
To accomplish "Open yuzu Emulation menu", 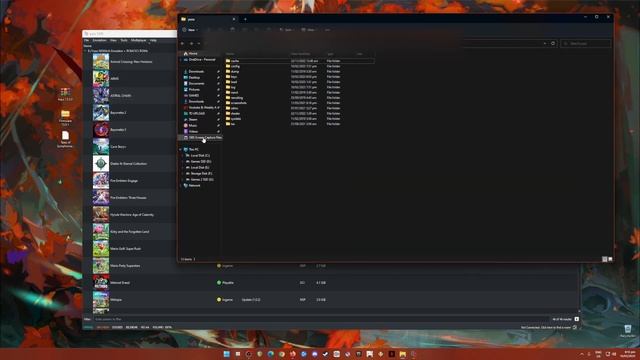I will pyautogui.click(x=100, y=40).
